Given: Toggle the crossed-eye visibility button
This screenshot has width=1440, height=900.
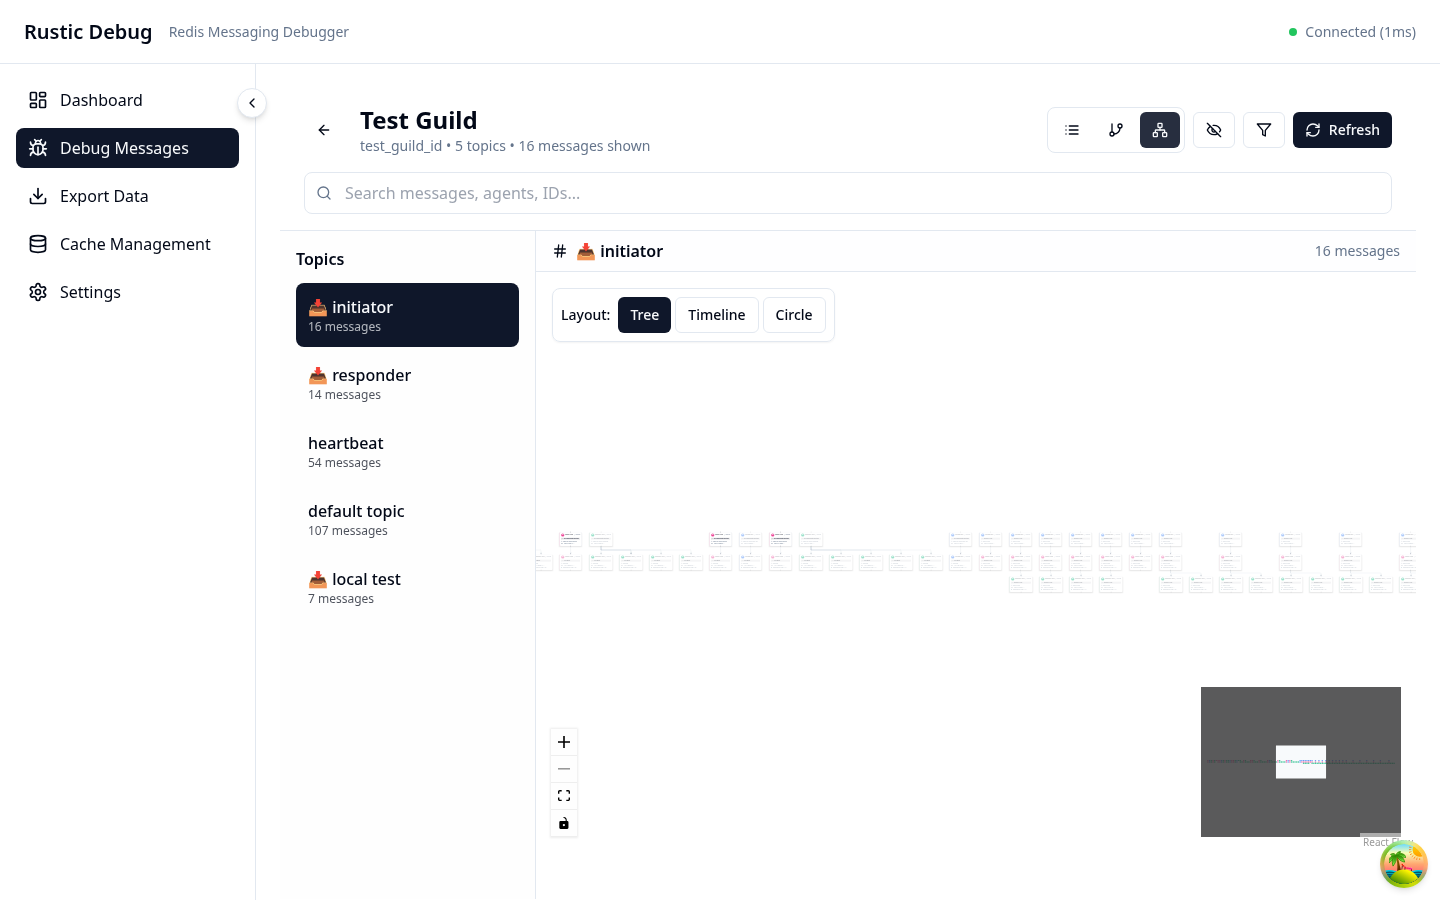Looking at the screenshot, I should 1214,130.
